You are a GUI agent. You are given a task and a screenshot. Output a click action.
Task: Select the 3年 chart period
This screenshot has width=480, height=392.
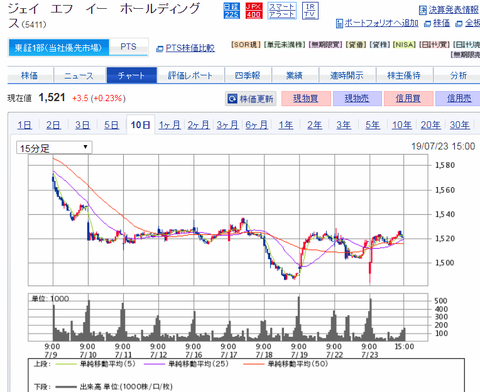click(343, 125)
